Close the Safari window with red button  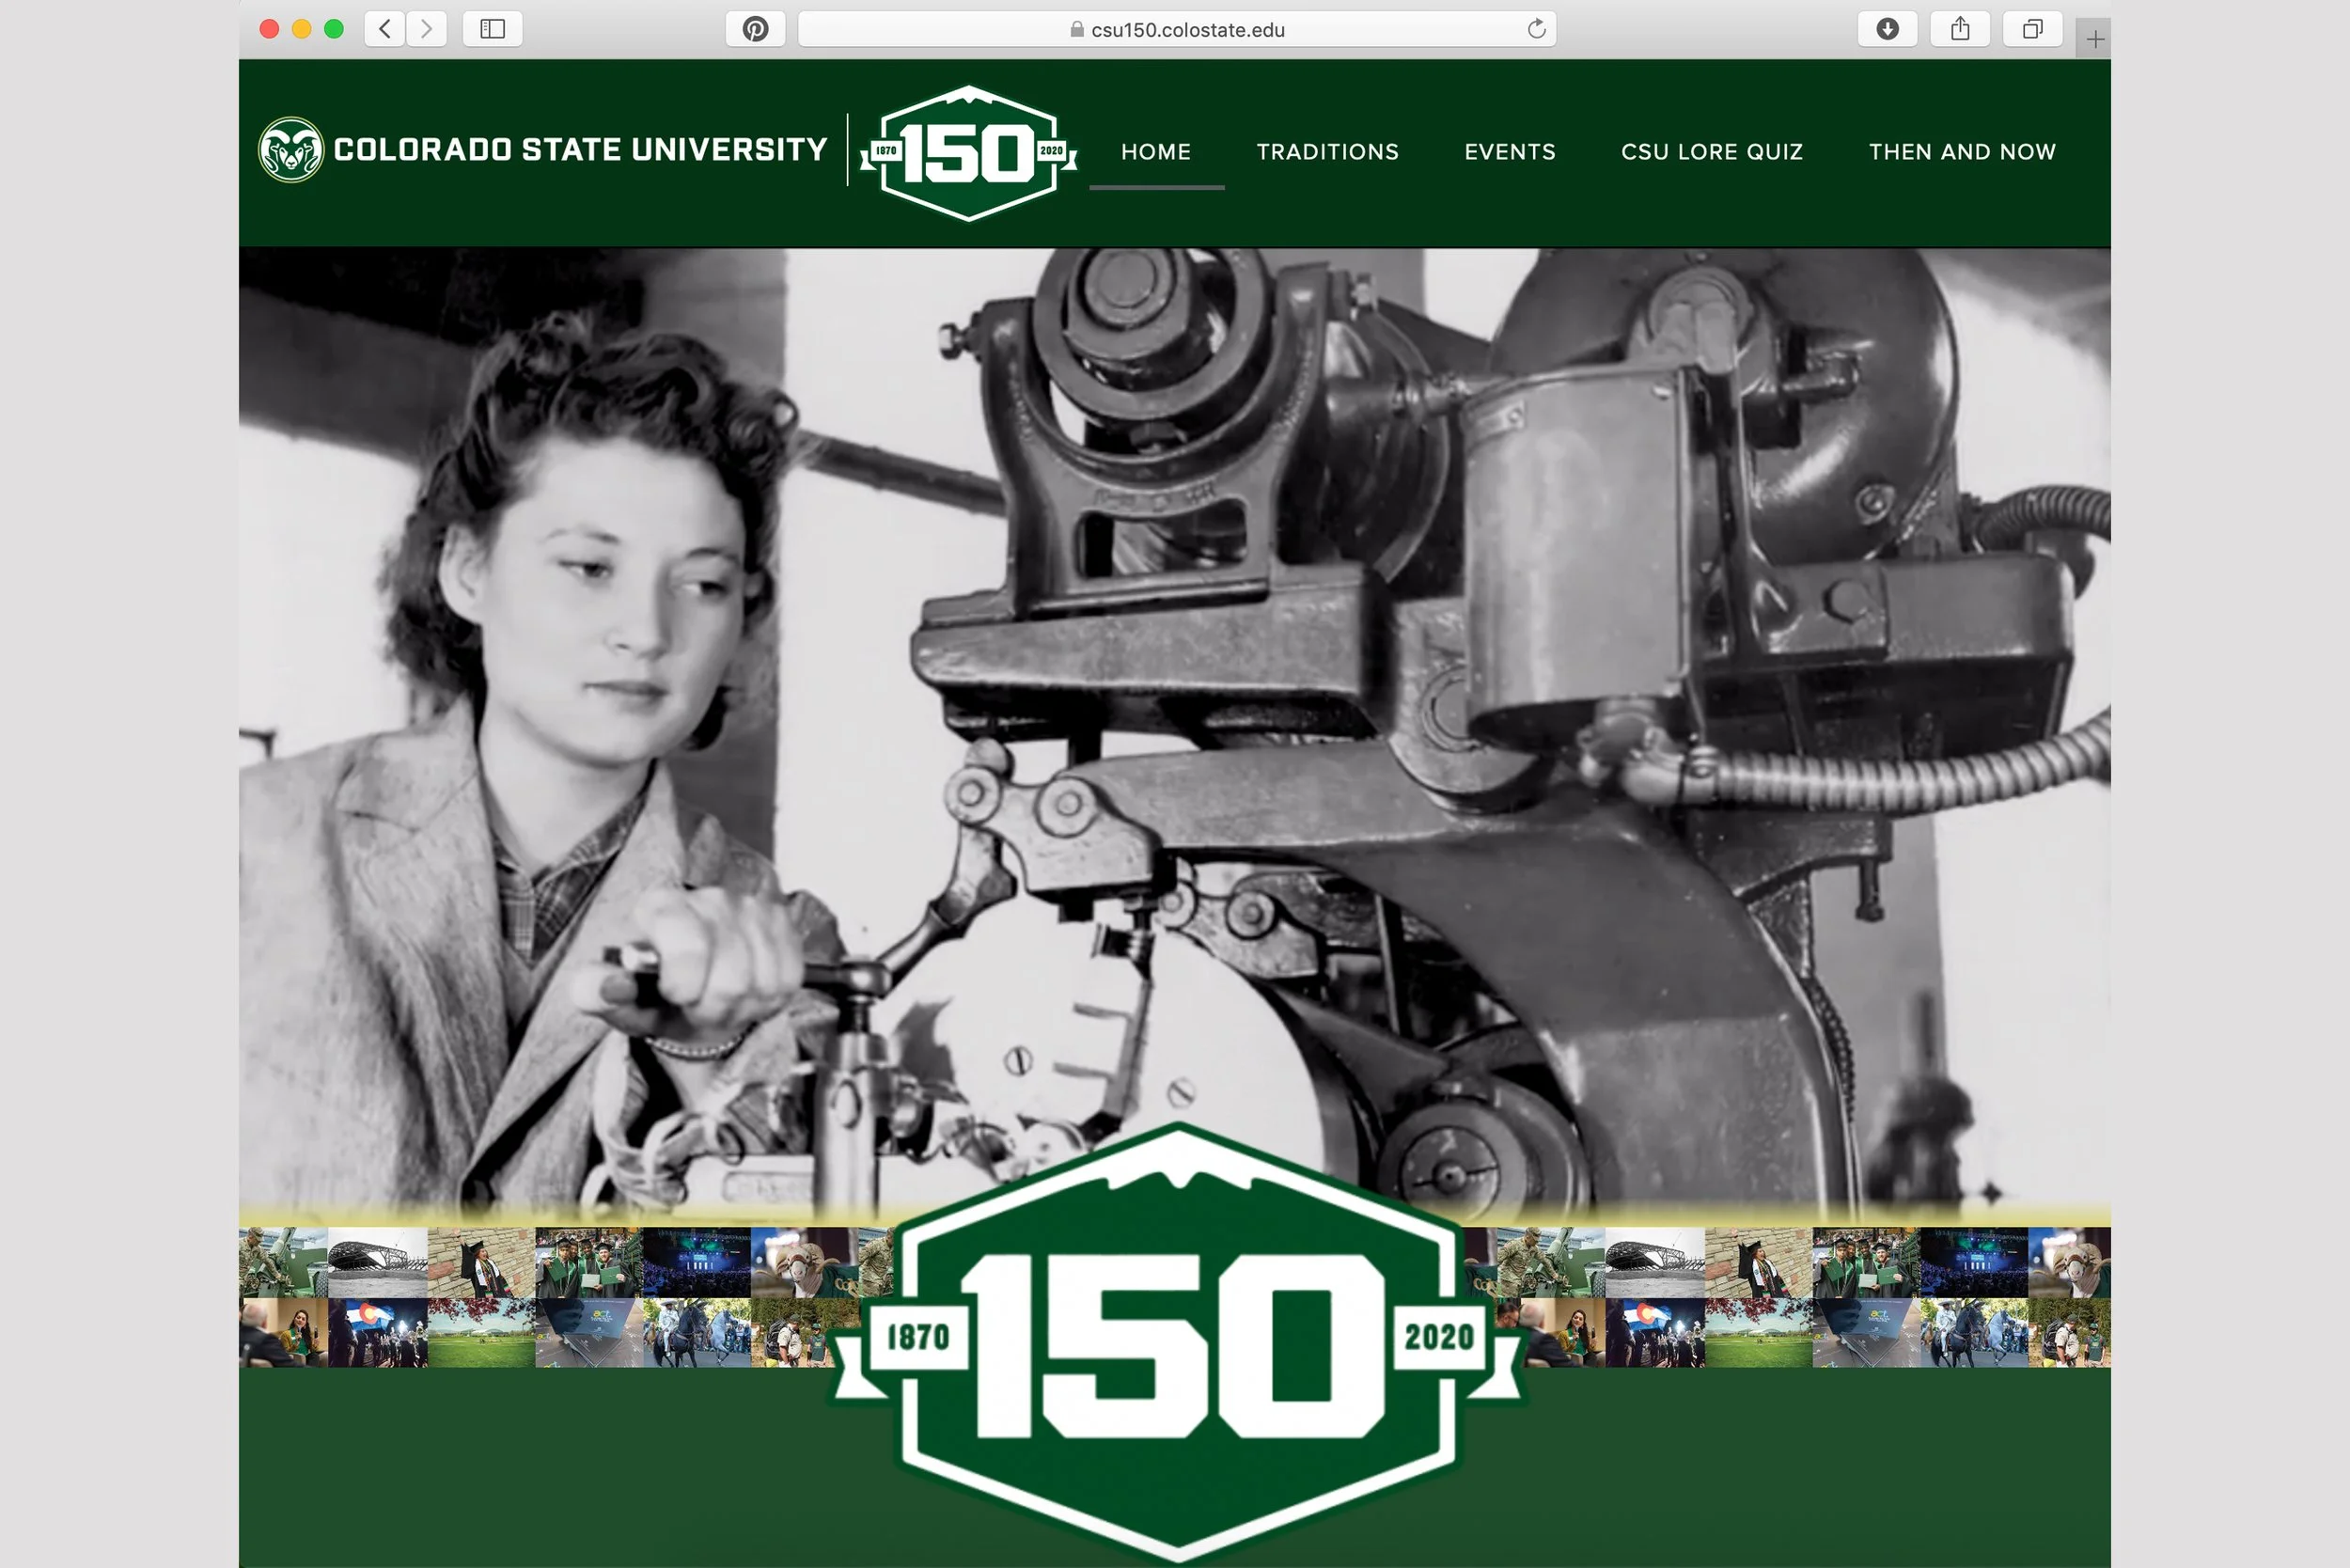click(269, 29)
